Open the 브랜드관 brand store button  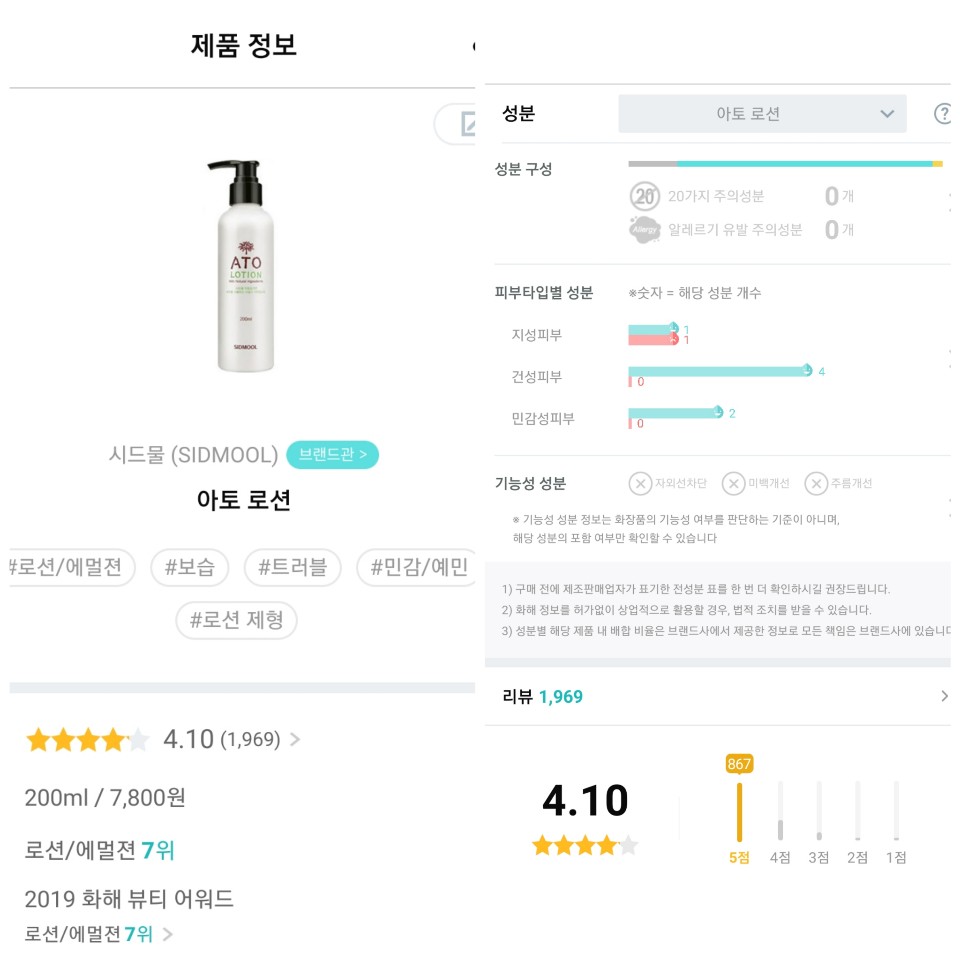point(332,454)
